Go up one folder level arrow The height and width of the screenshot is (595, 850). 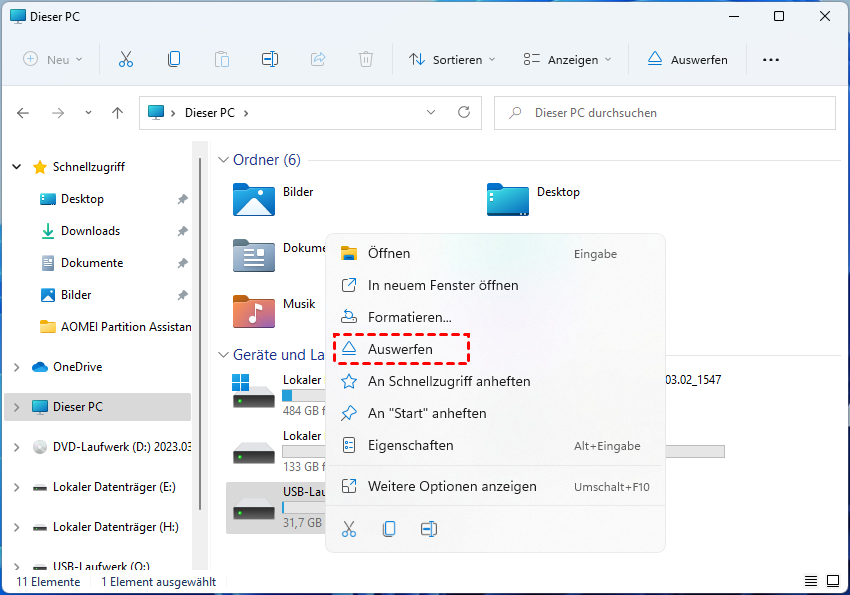[x=117, y=113]
